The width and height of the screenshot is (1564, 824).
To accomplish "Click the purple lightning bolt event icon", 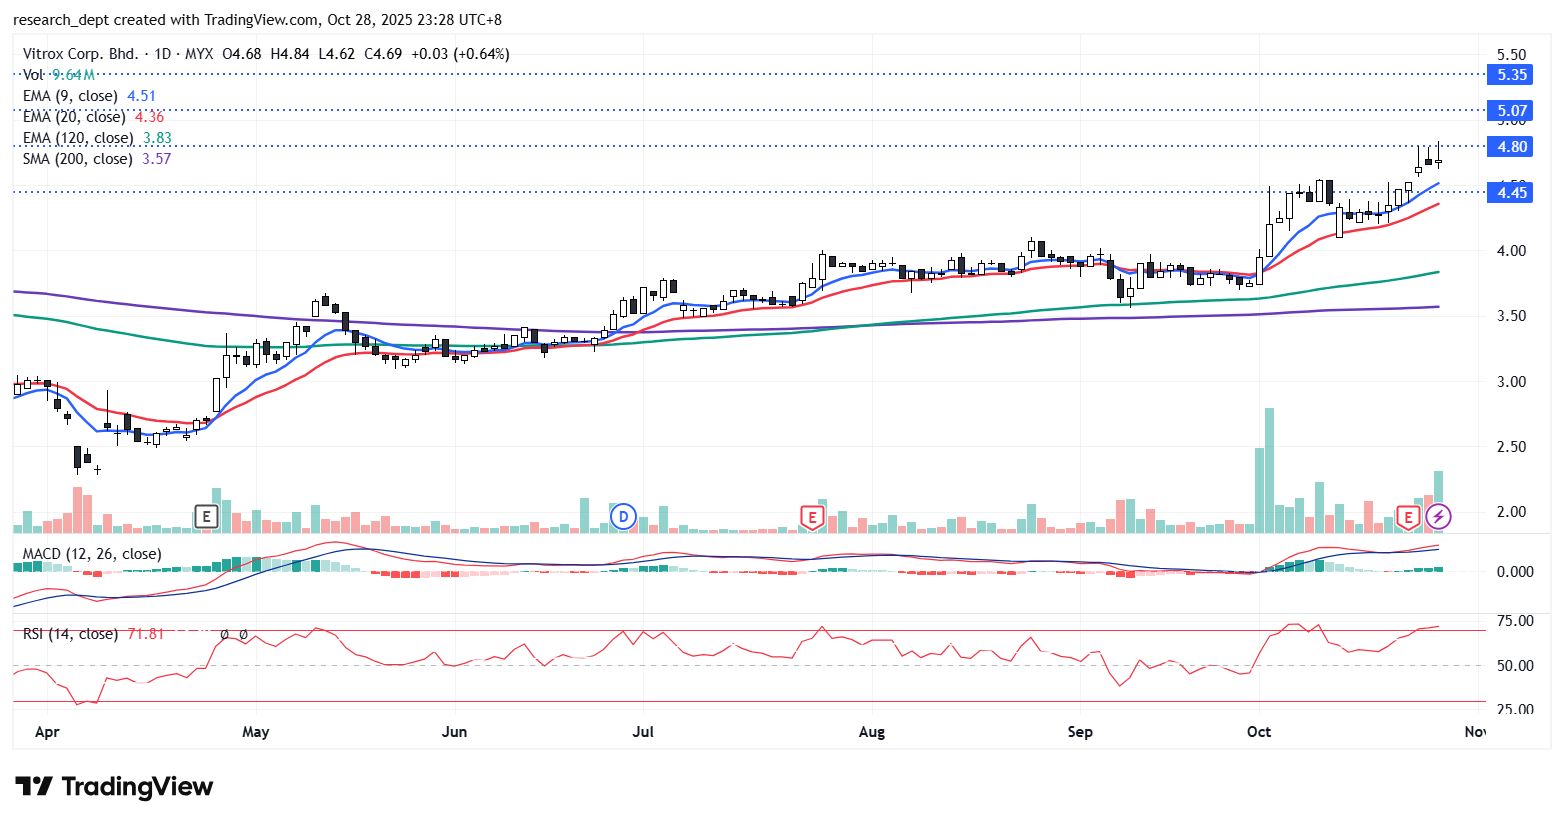I will (x=1438, y=517).
